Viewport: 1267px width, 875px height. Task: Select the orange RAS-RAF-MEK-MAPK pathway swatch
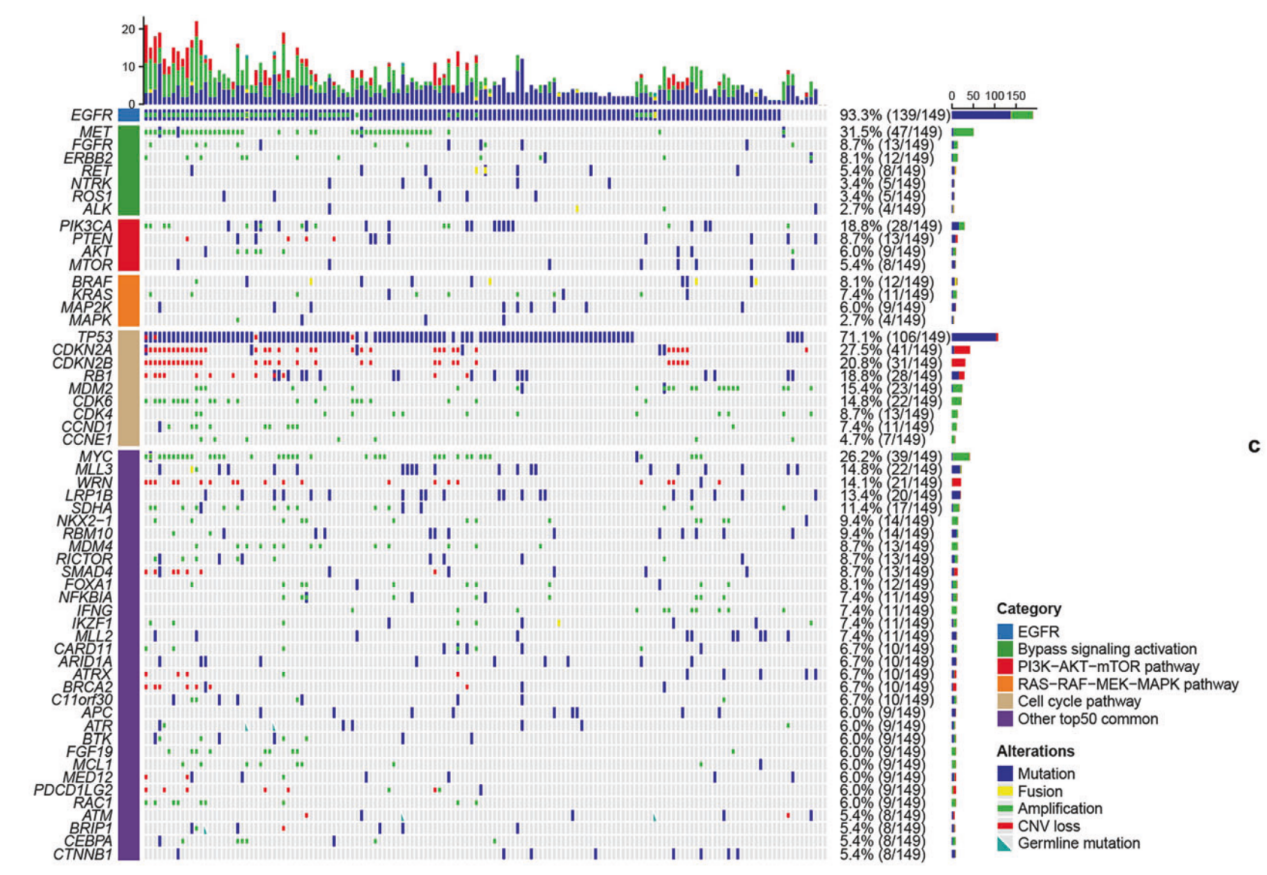click(x=1005, y=683)
